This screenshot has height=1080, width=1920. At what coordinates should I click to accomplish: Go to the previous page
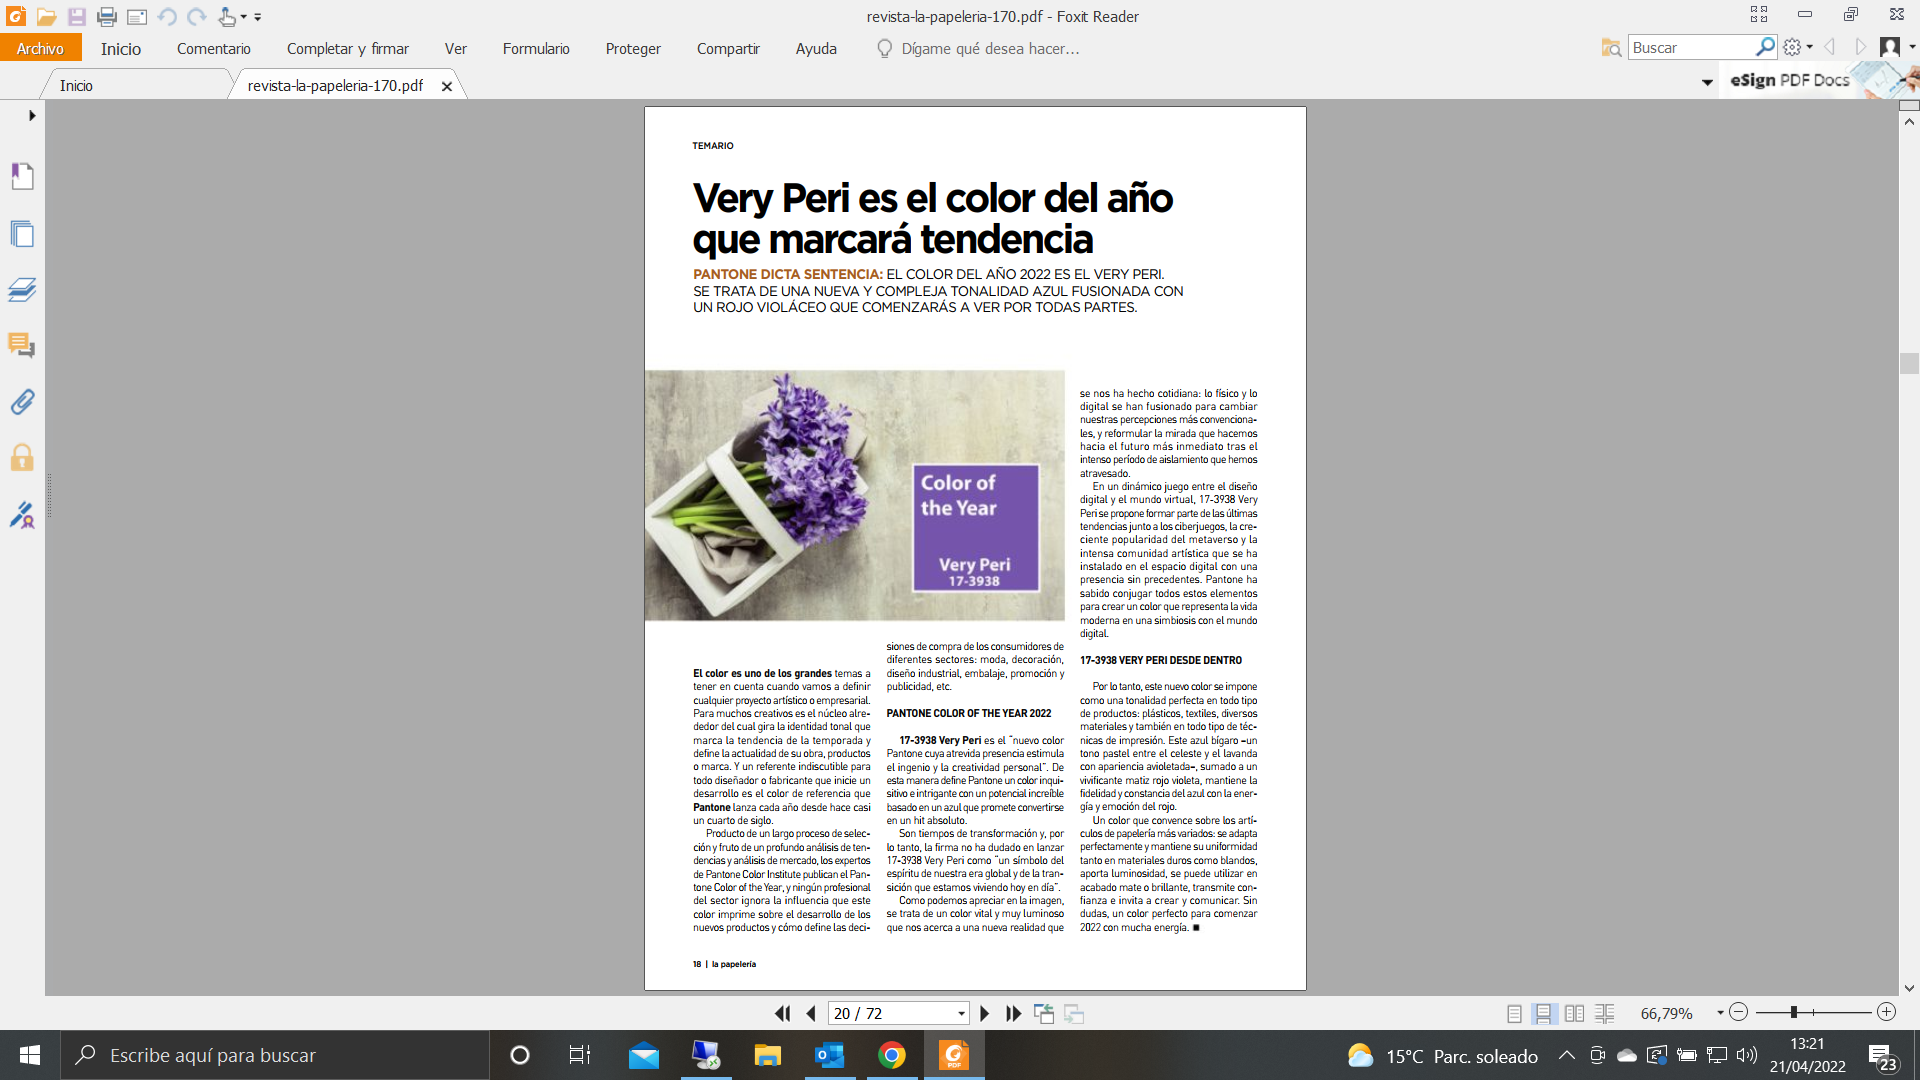(x=811, y=1013)
